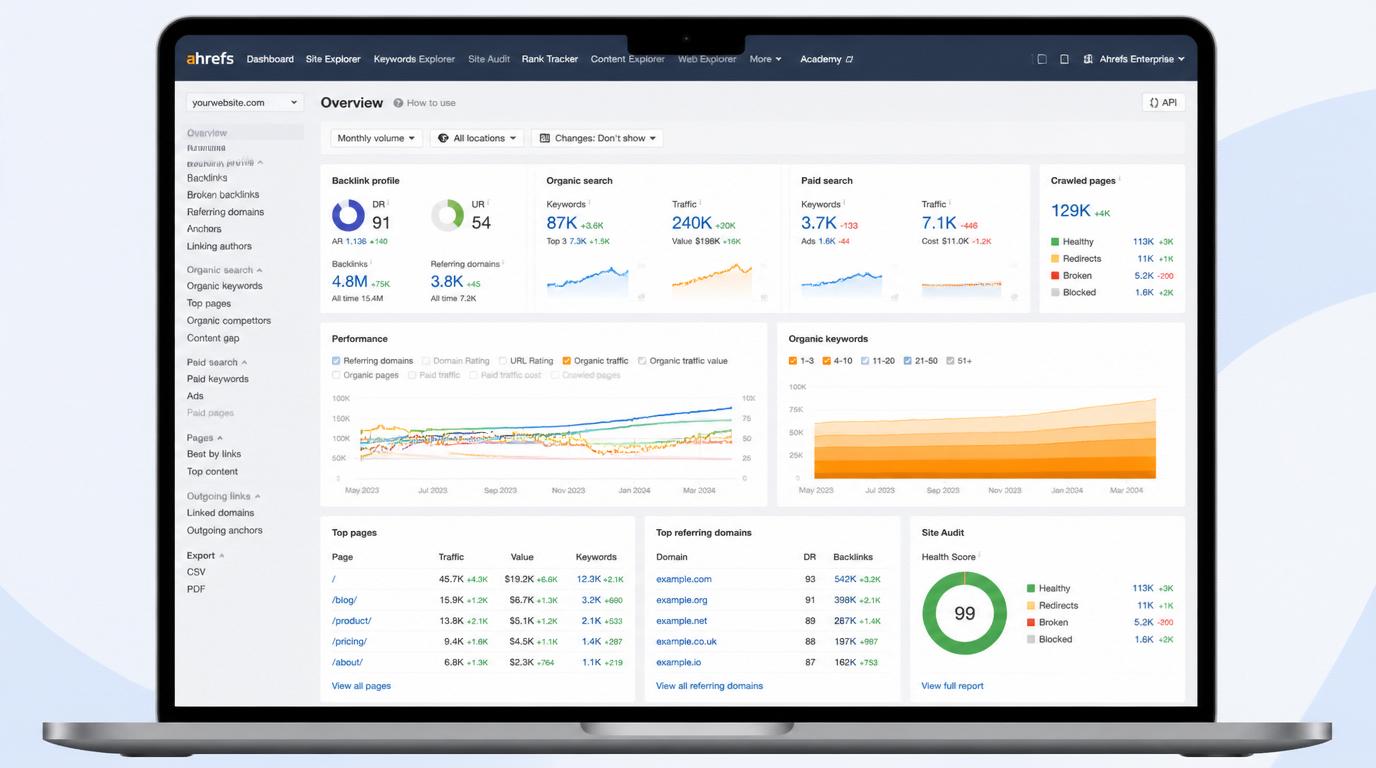Click the How to use help icon
The height and width of the screenshot is (768, 1376).
tap(398, 103)
